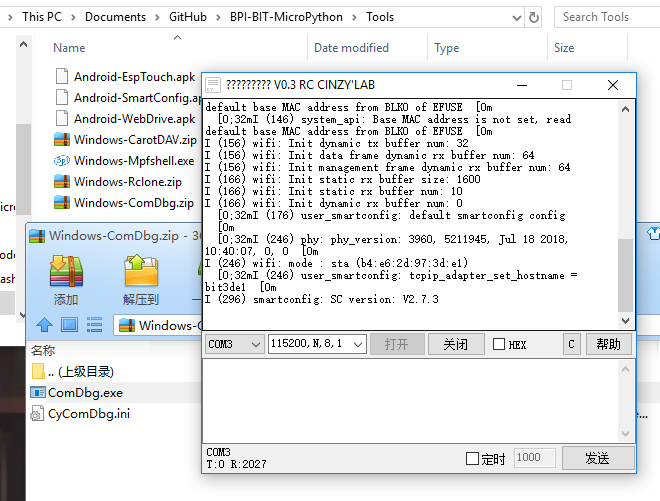The width and height of the screenshot is (660, 501).
Task: Select the CyComDbg.ini file
Action: coord(88,413)
